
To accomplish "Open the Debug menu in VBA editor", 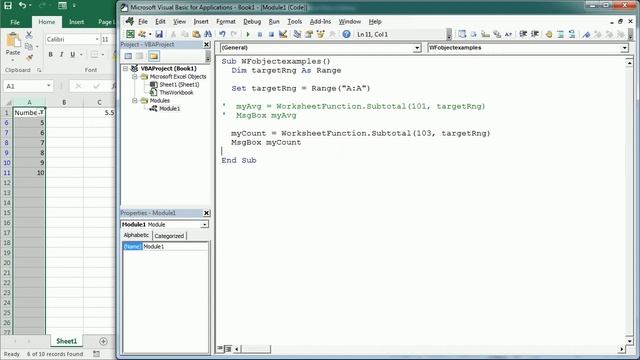I will (252, 22).
